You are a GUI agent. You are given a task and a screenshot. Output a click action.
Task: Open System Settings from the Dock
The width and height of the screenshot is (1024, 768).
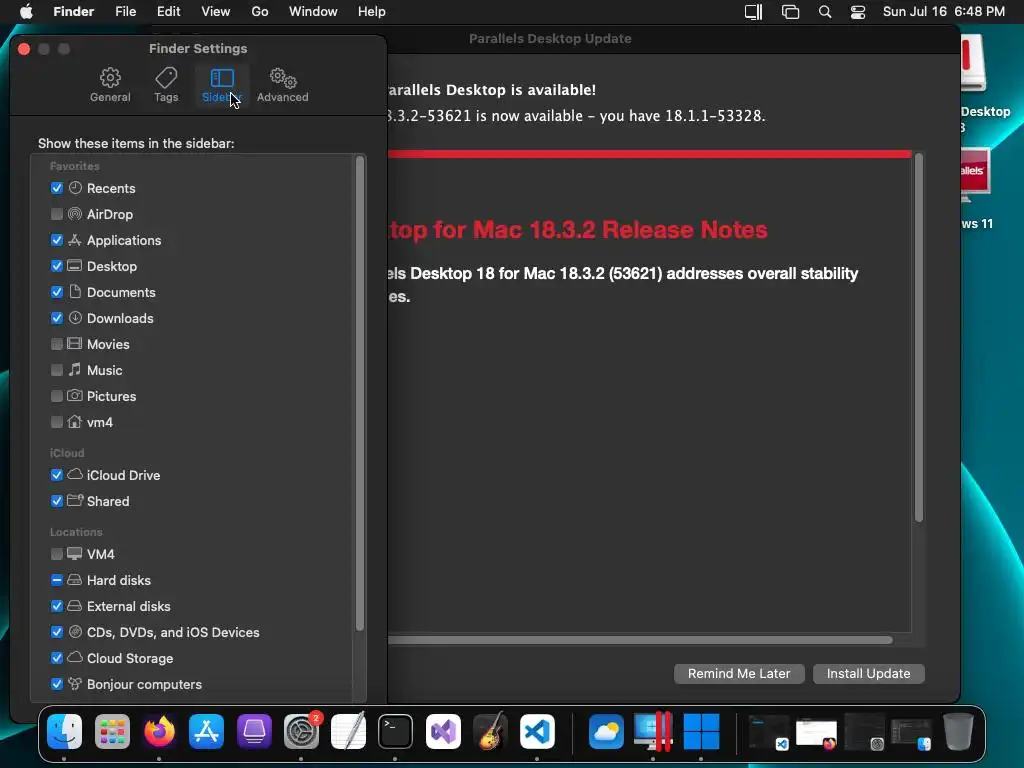click(301, 731)
